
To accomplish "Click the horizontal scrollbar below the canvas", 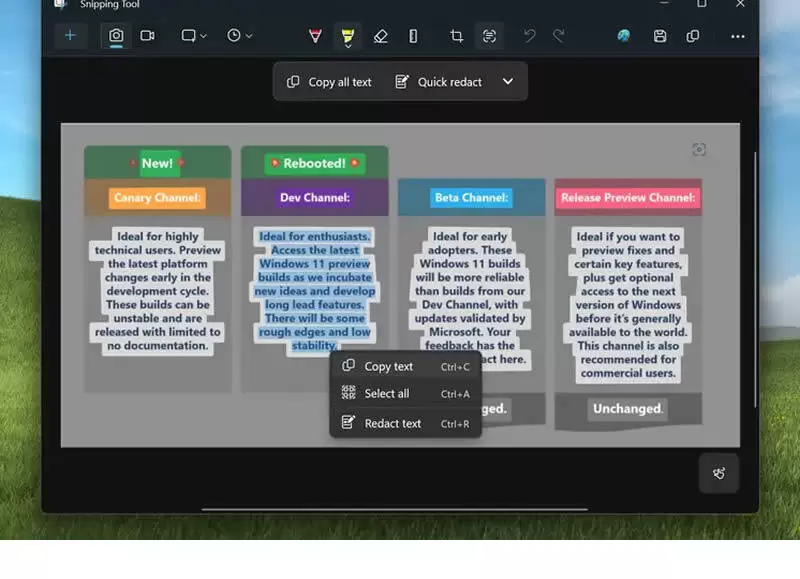I will coord(394,509).
